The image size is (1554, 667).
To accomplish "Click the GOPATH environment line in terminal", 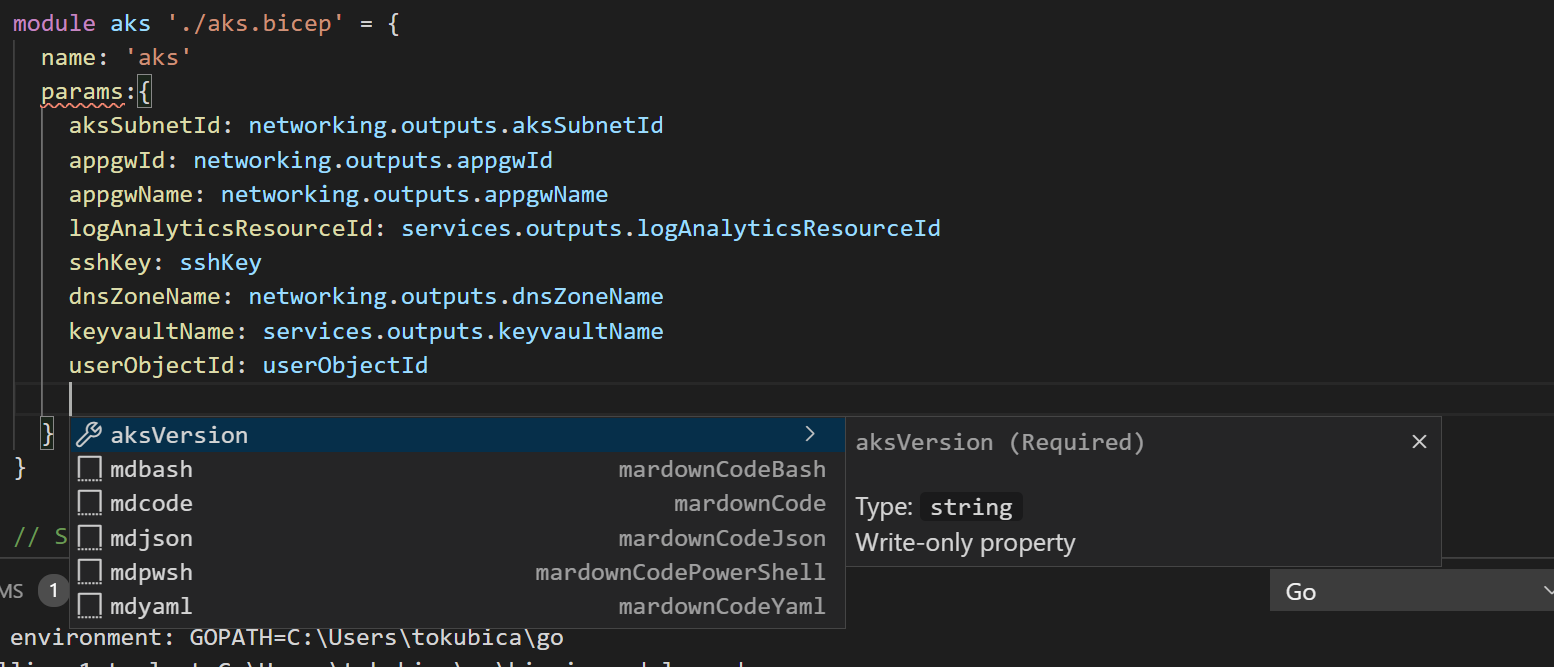I will (x=286, y=637).
